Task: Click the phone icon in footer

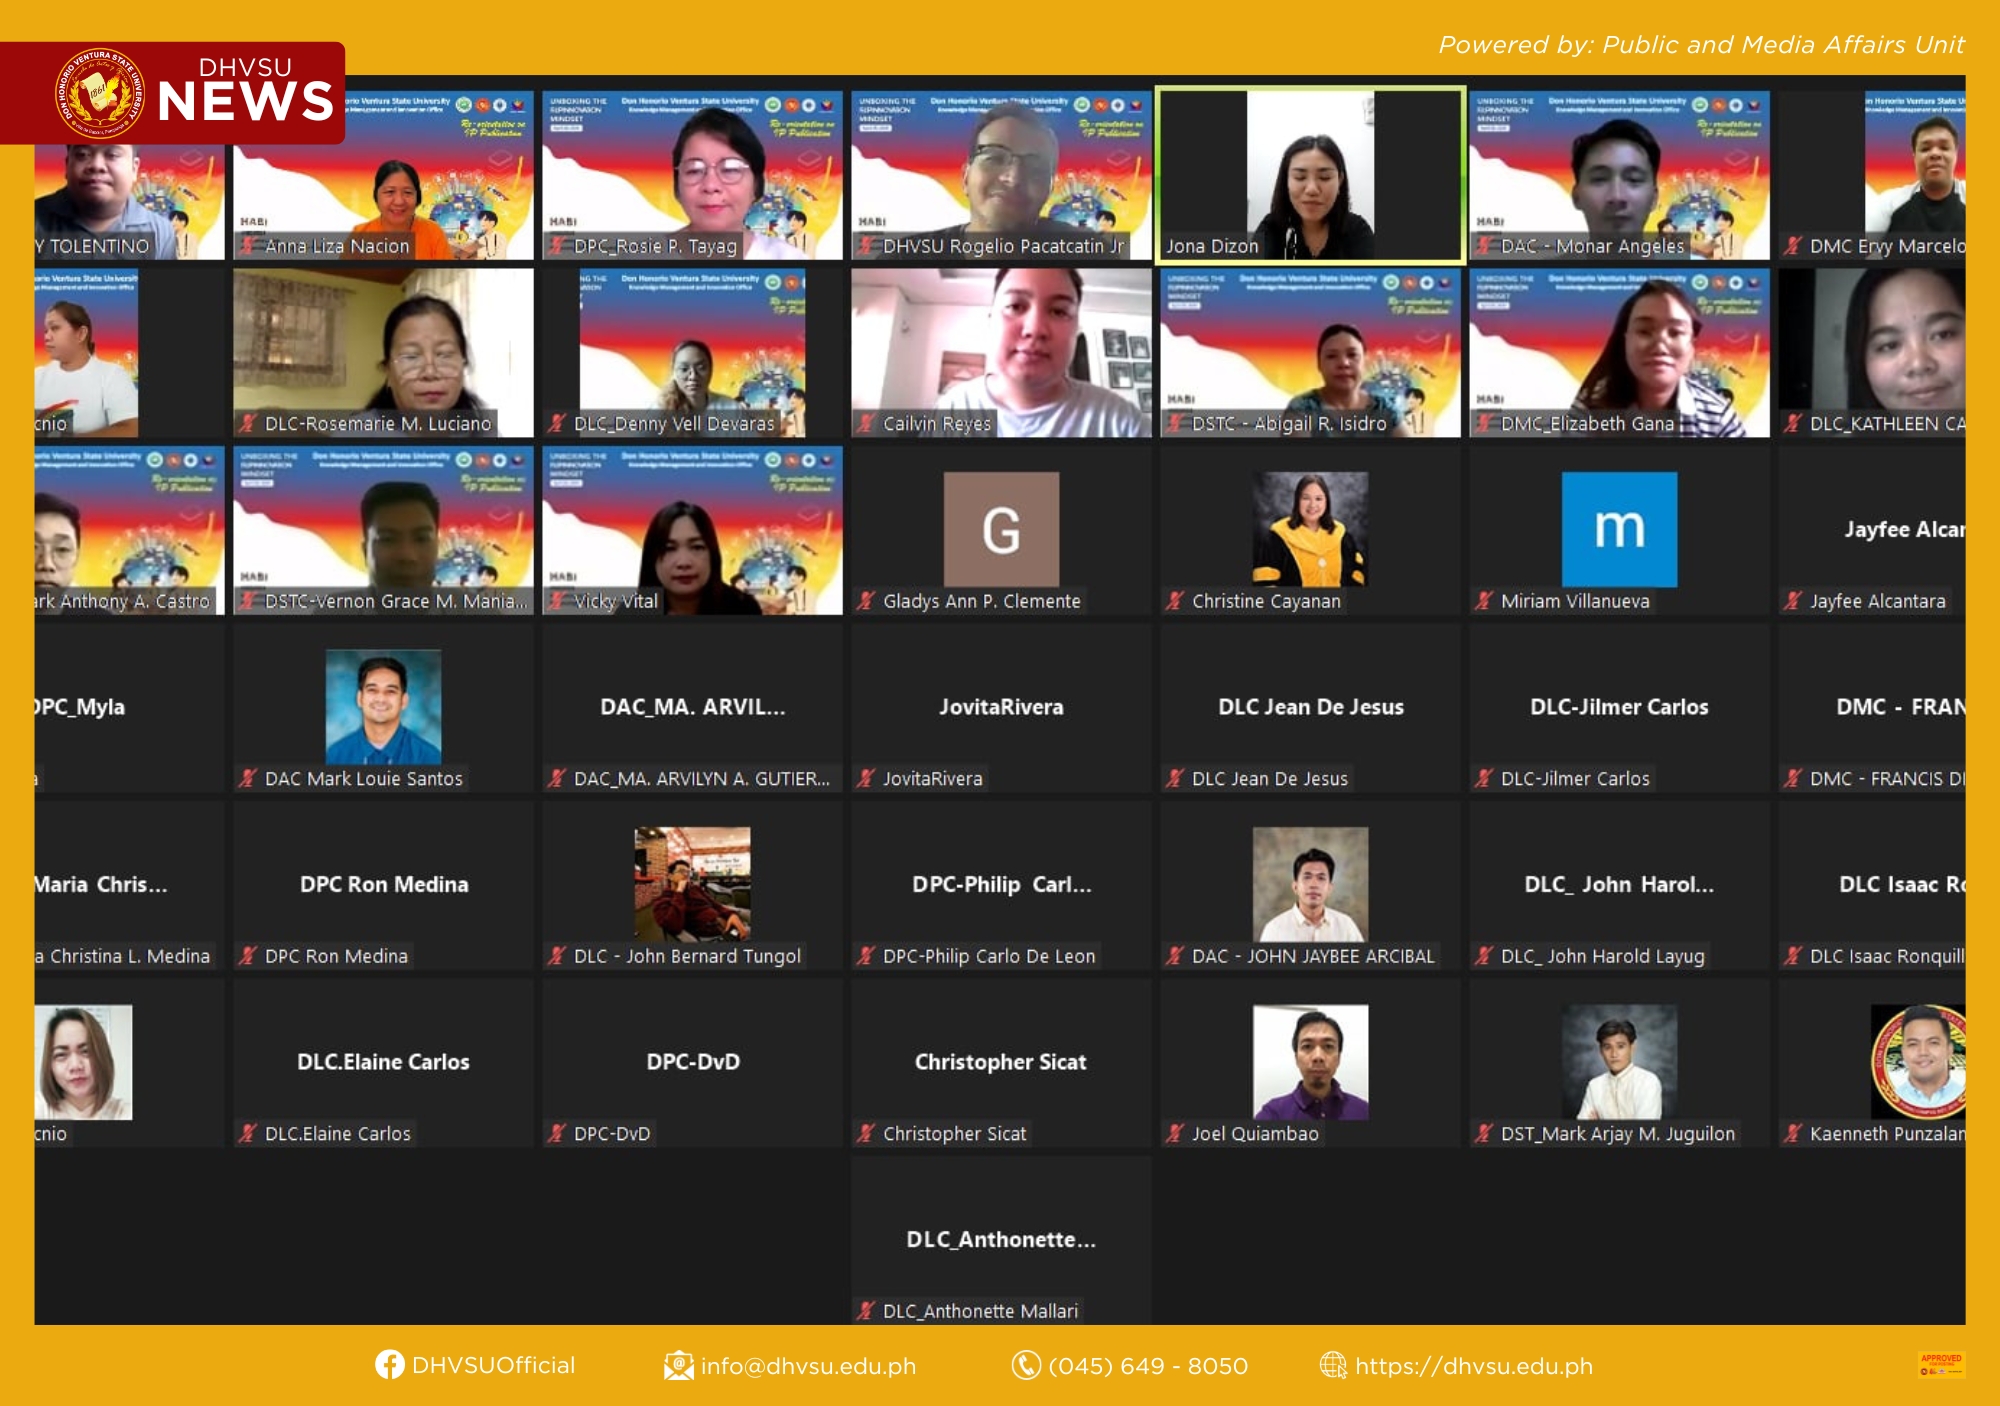Action: (x=1026, y=1365)
